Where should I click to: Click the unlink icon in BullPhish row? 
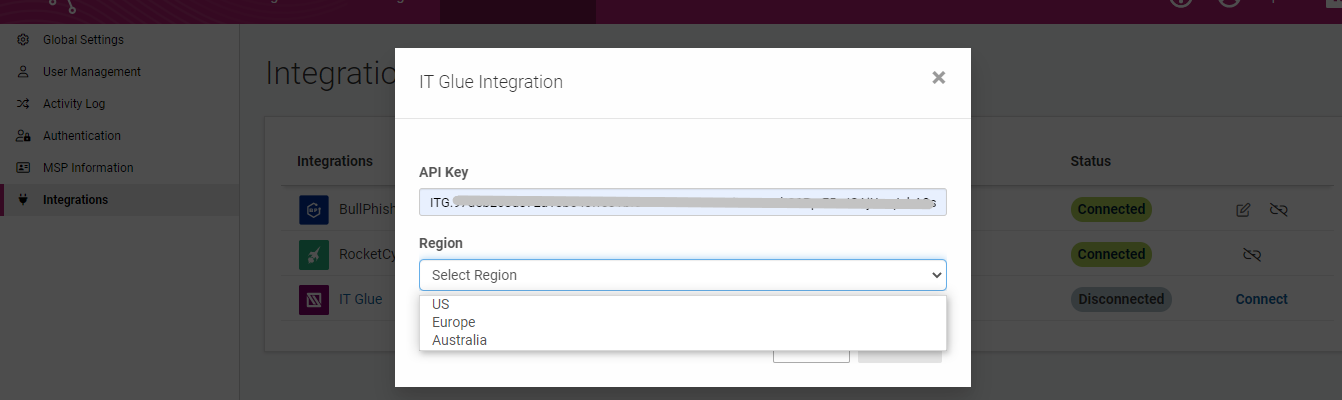click(x=1278, y=210)
